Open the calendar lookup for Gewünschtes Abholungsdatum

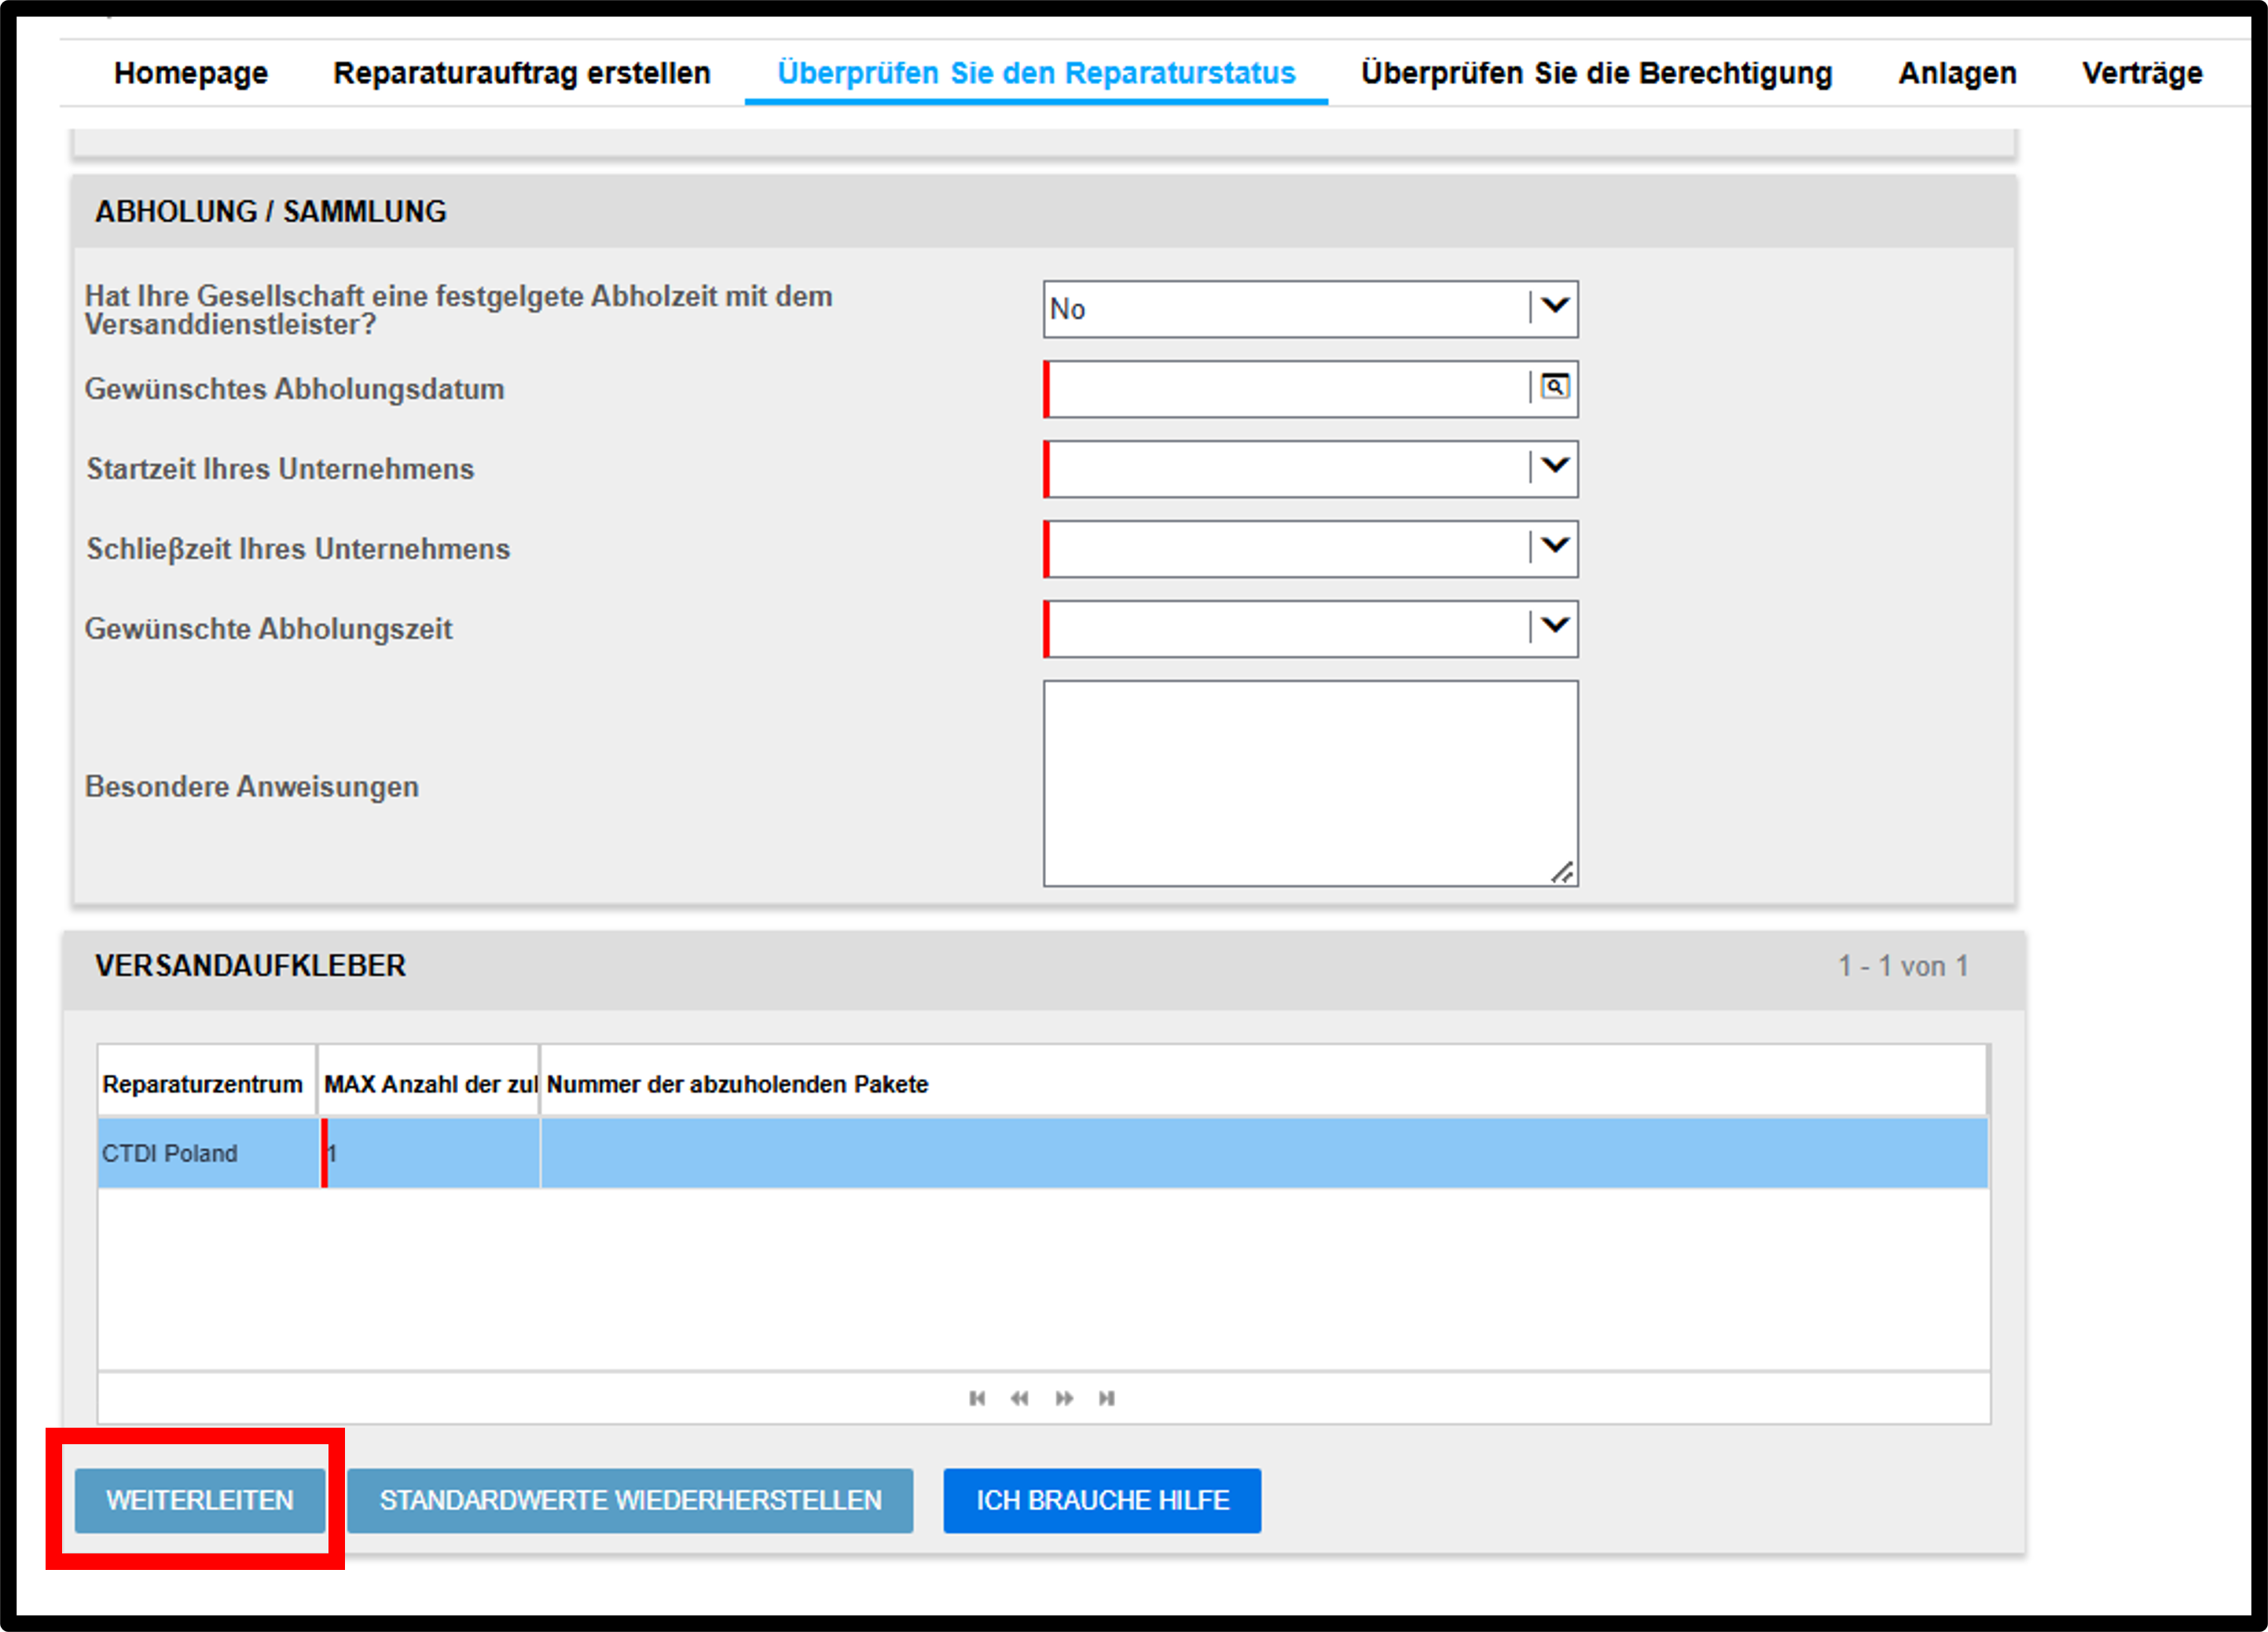coord(1554,387)
